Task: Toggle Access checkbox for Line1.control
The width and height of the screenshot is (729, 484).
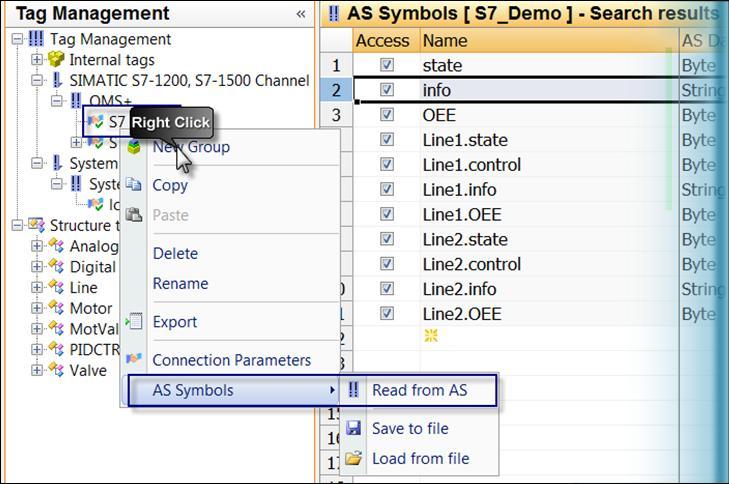Action: point(387,164)
